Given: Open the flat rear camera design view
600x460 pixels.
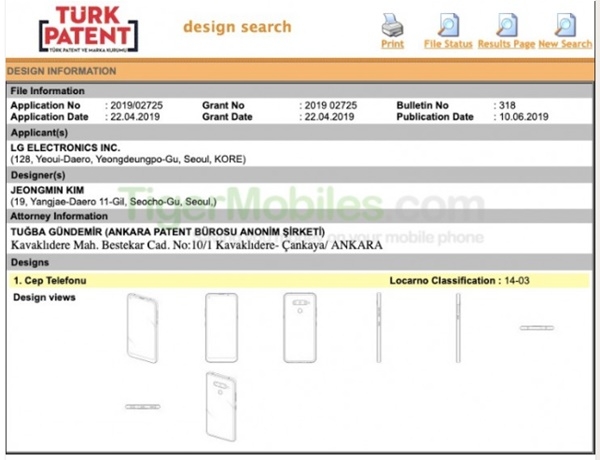Looking at the screenshot, I should [x=300, y=328].
